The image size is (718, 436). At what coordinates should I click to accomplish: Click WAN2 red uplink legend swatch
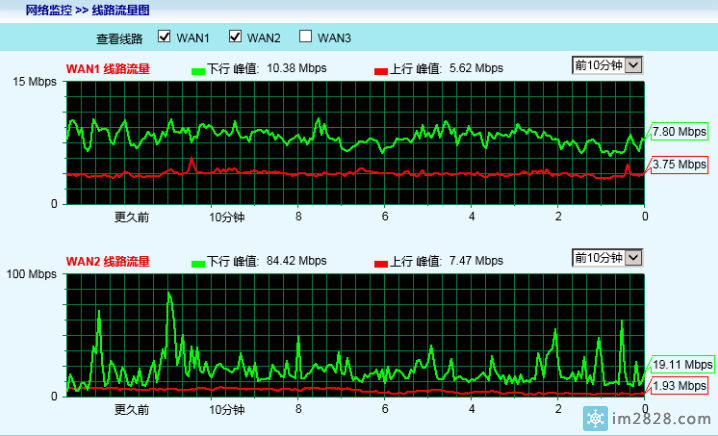click(x=380, y=263)
